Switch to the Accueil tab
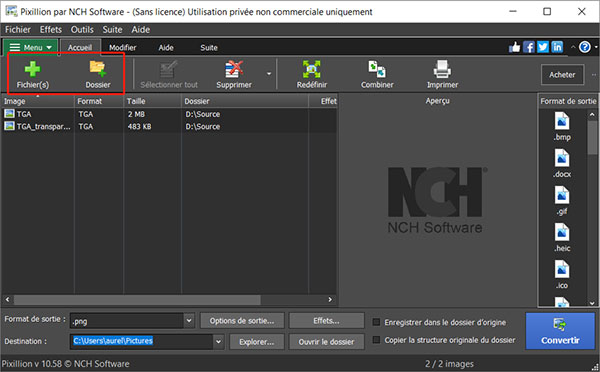The width and height of the screenshot is (600, 372). 80,47
